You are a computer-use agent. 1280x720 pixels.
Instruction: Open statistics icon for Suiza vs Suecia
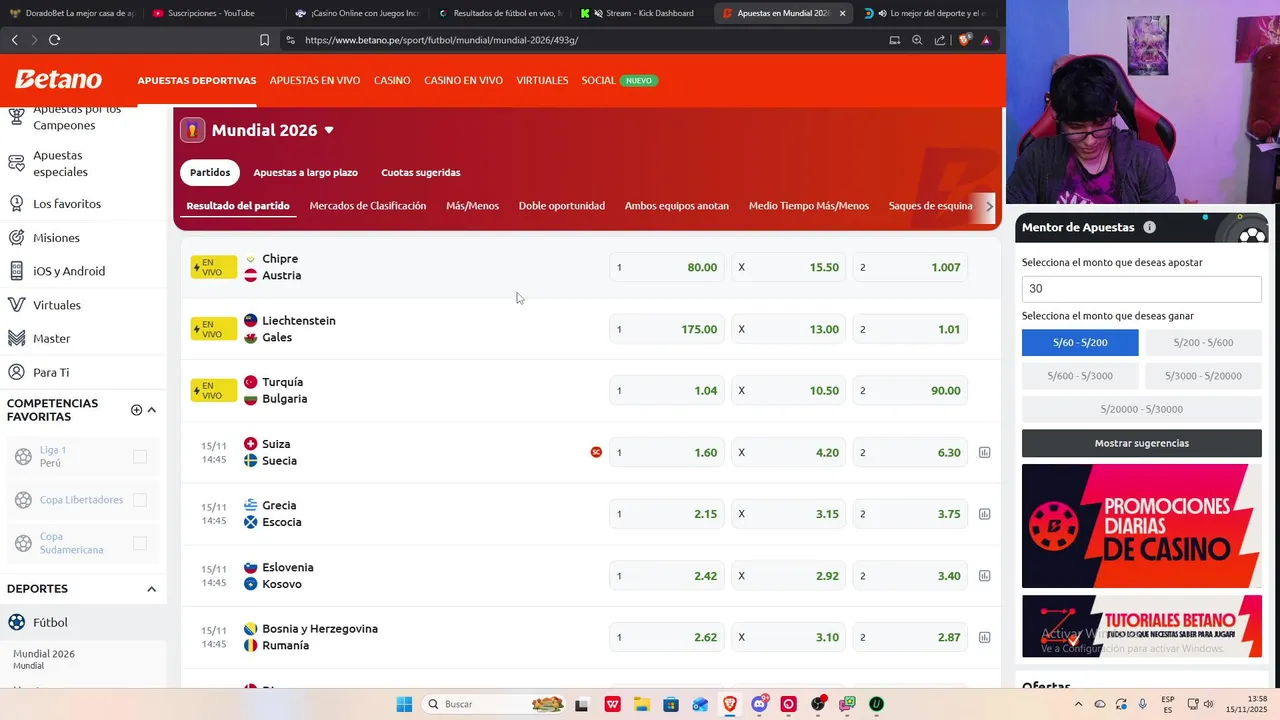coord(984,453)
